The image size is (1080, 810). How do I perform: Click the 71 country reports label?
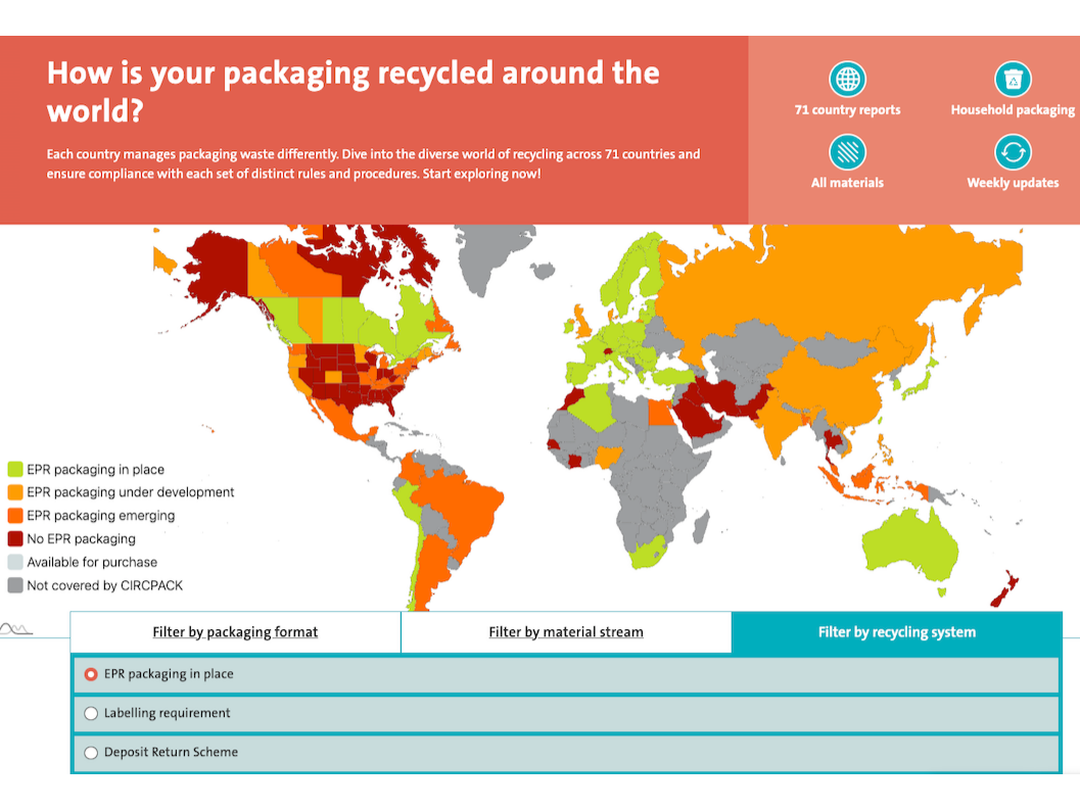pos(847,110)
